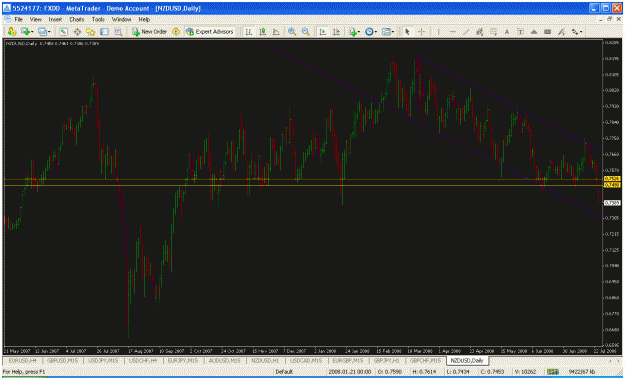
Task: Click the Templates icon
Action: pyautogui.click(x=386, y=32)
